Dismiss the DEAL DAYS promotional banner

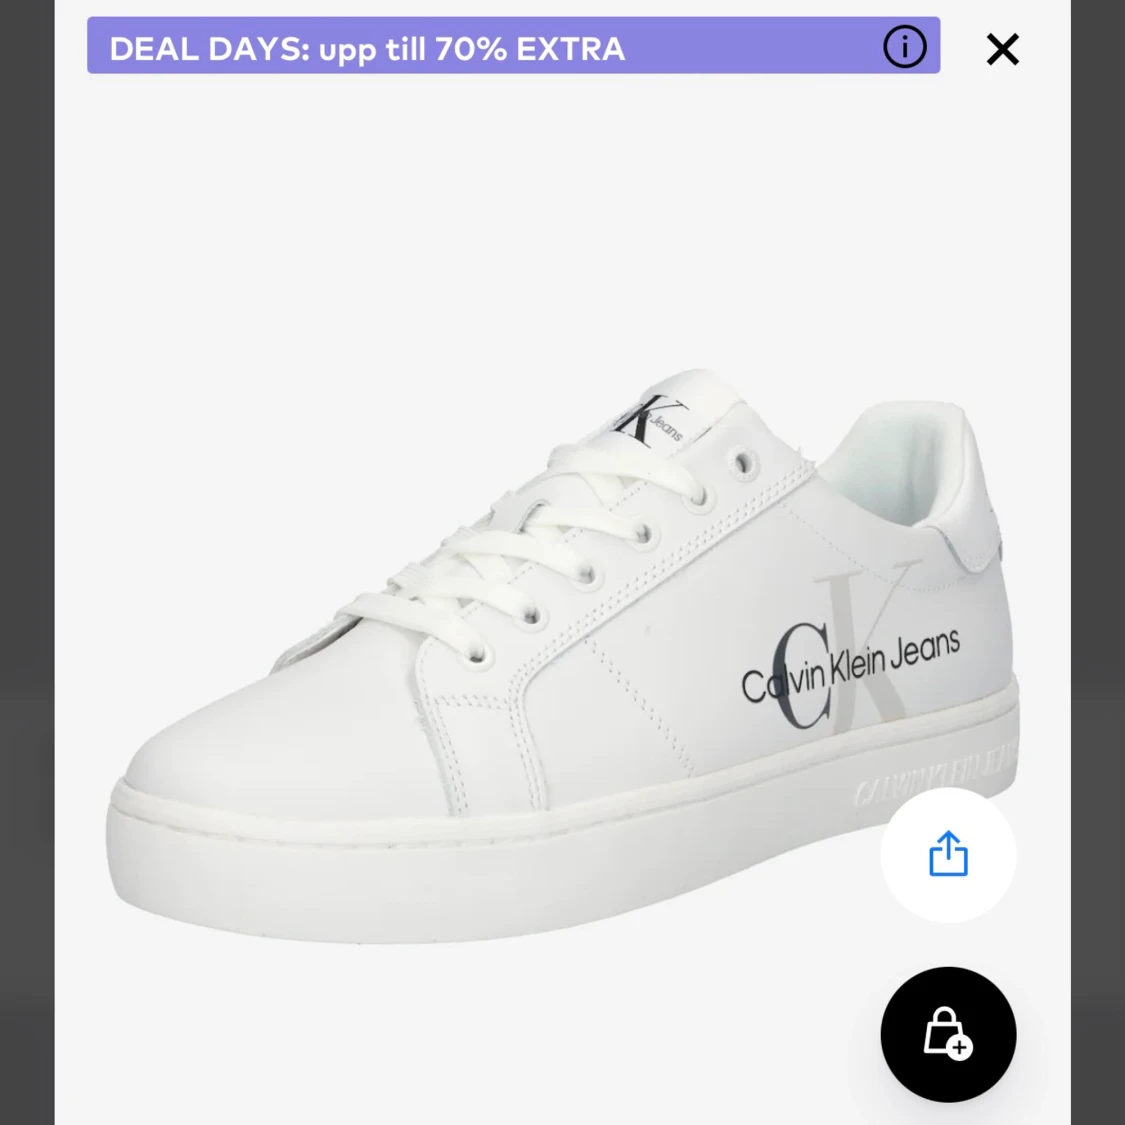(x=1002, y=49)
